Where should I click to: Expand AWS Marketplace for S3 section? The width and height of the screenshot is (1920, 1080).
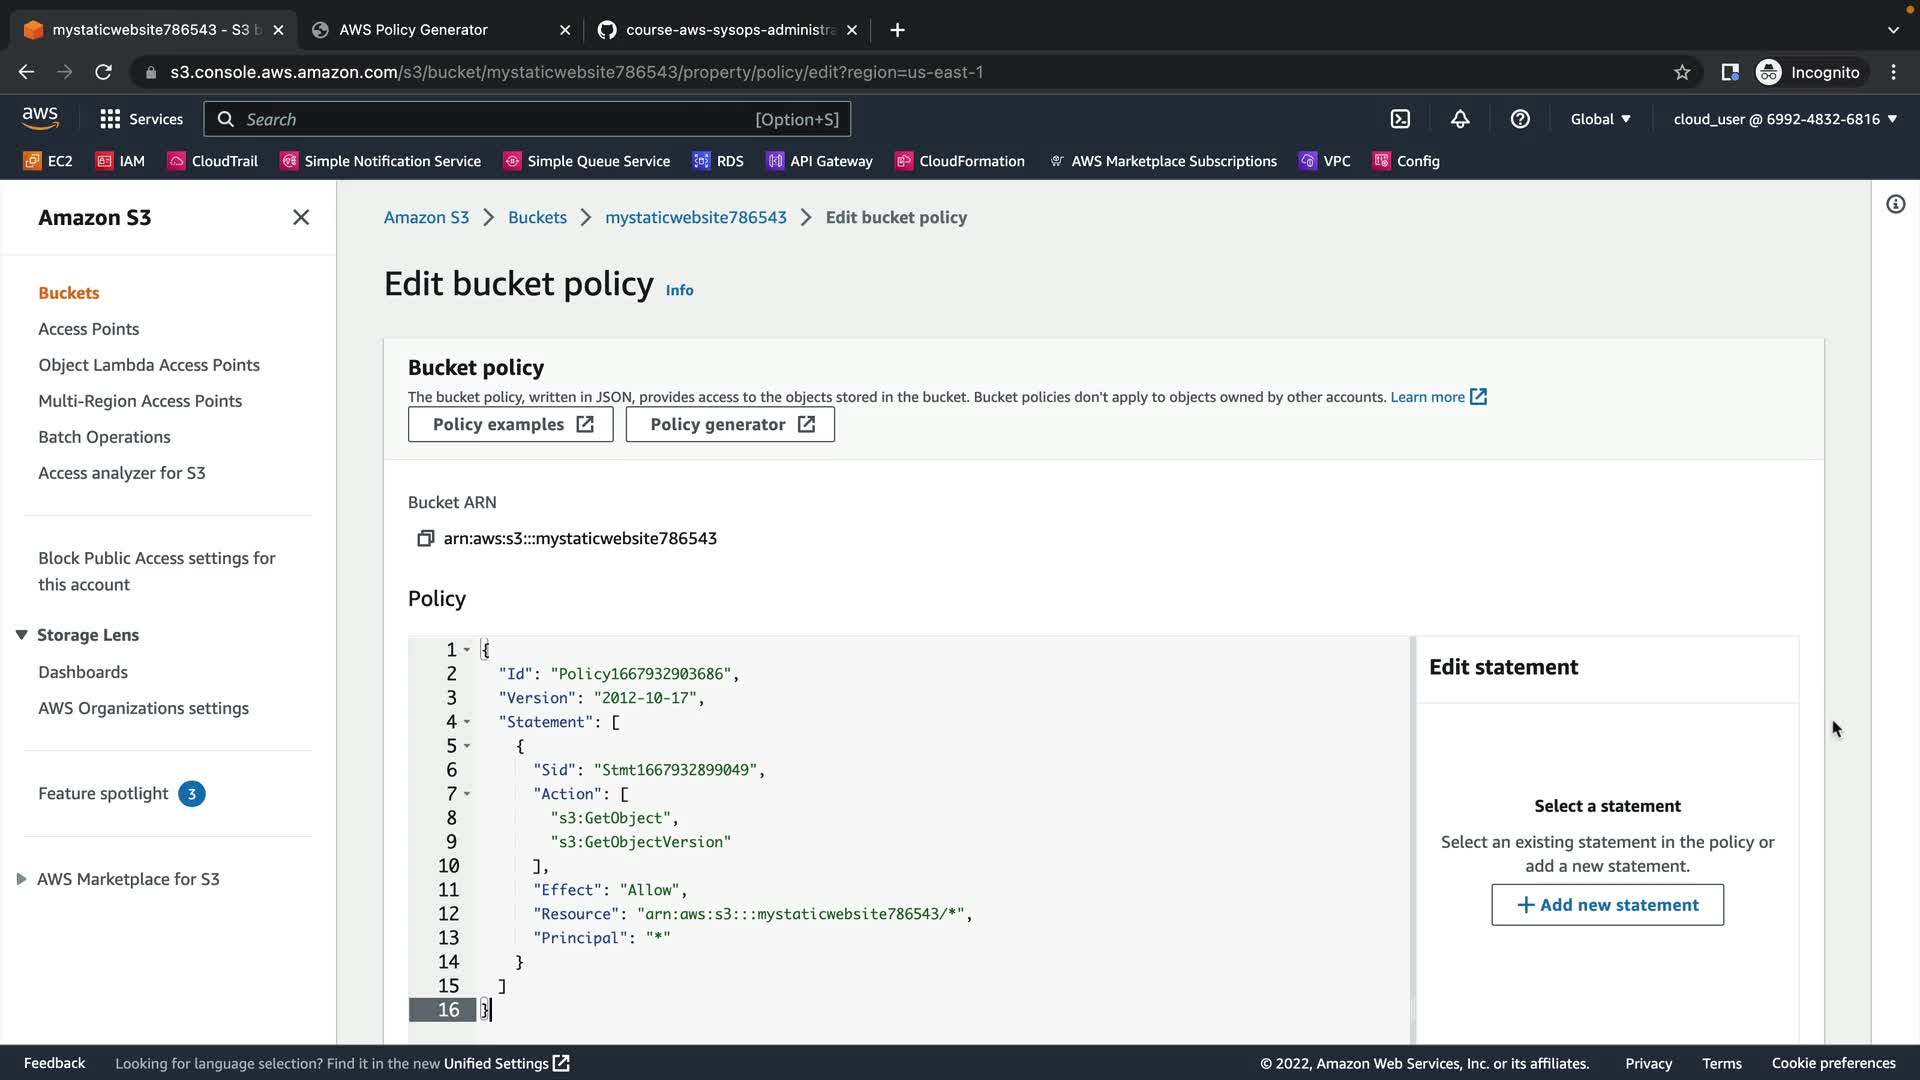(21, 879)
